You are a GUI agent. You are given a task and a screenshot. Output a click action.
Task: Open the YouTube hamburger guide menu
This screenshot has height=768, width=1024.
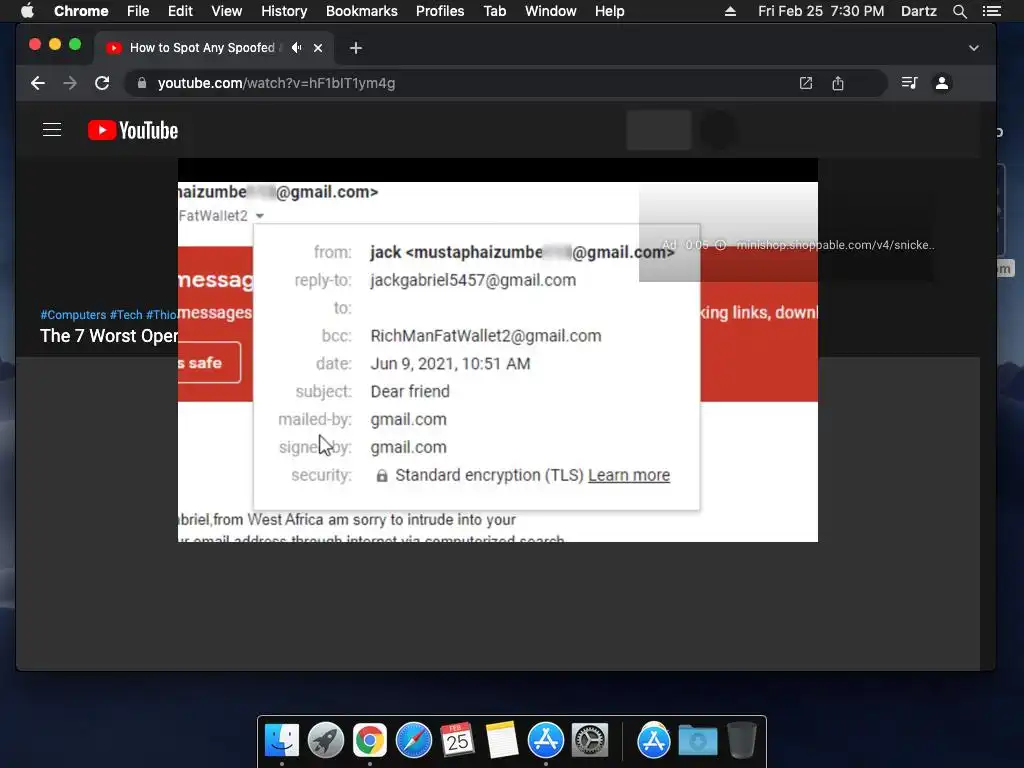tap(52, 130)
